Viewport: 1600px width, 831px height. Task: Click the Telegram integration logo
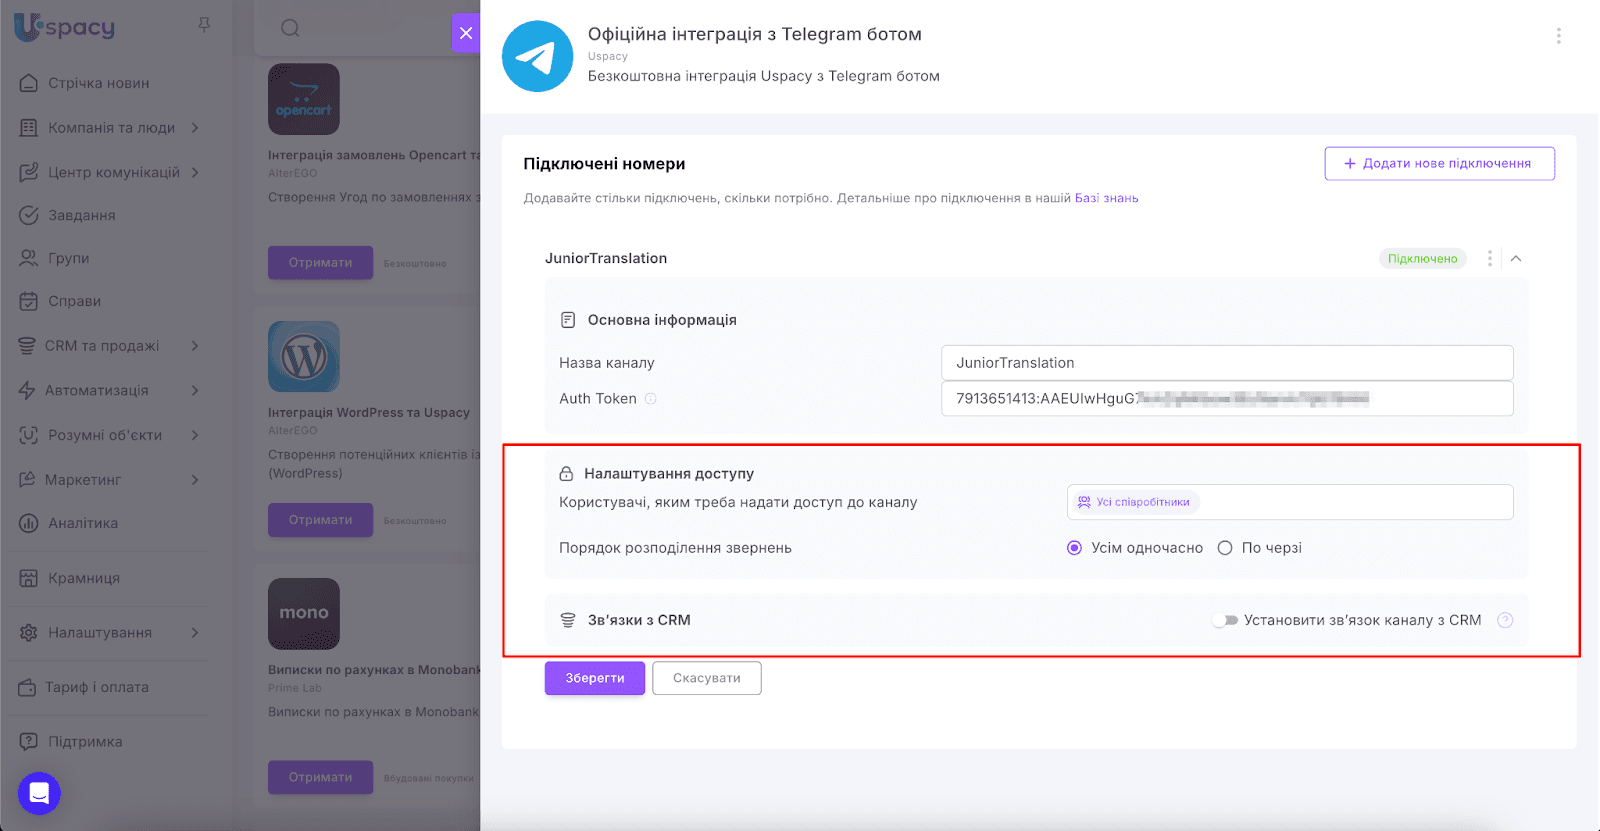click(x=538, y=56)
